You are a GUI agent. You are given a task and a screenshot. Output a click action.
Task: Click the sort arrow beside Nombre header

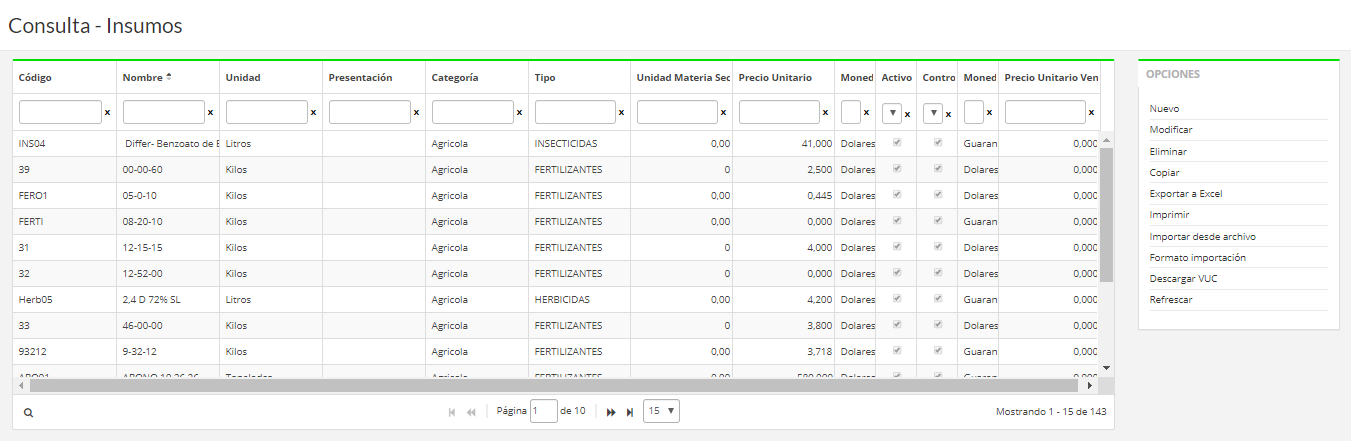[x=169, y=77]
